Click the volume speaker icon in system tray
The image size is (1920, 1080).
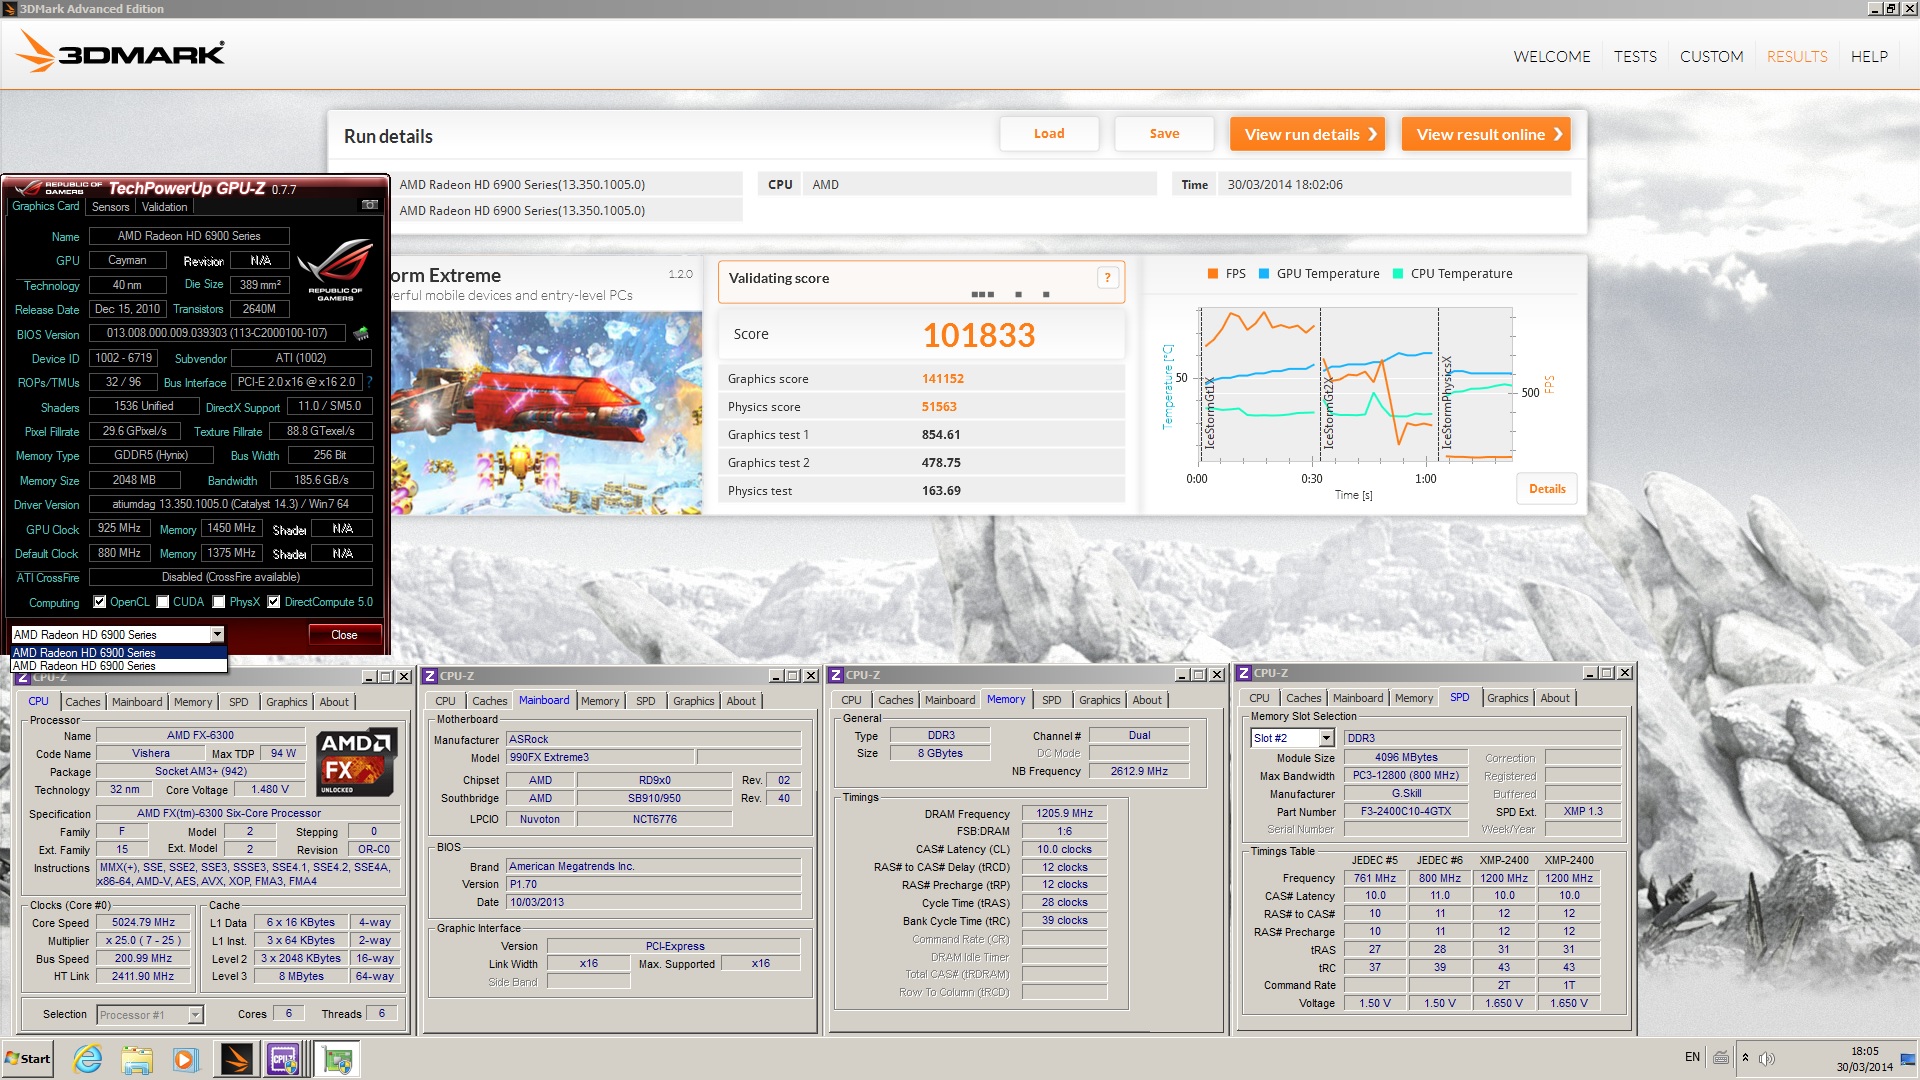point(1768,1058)
